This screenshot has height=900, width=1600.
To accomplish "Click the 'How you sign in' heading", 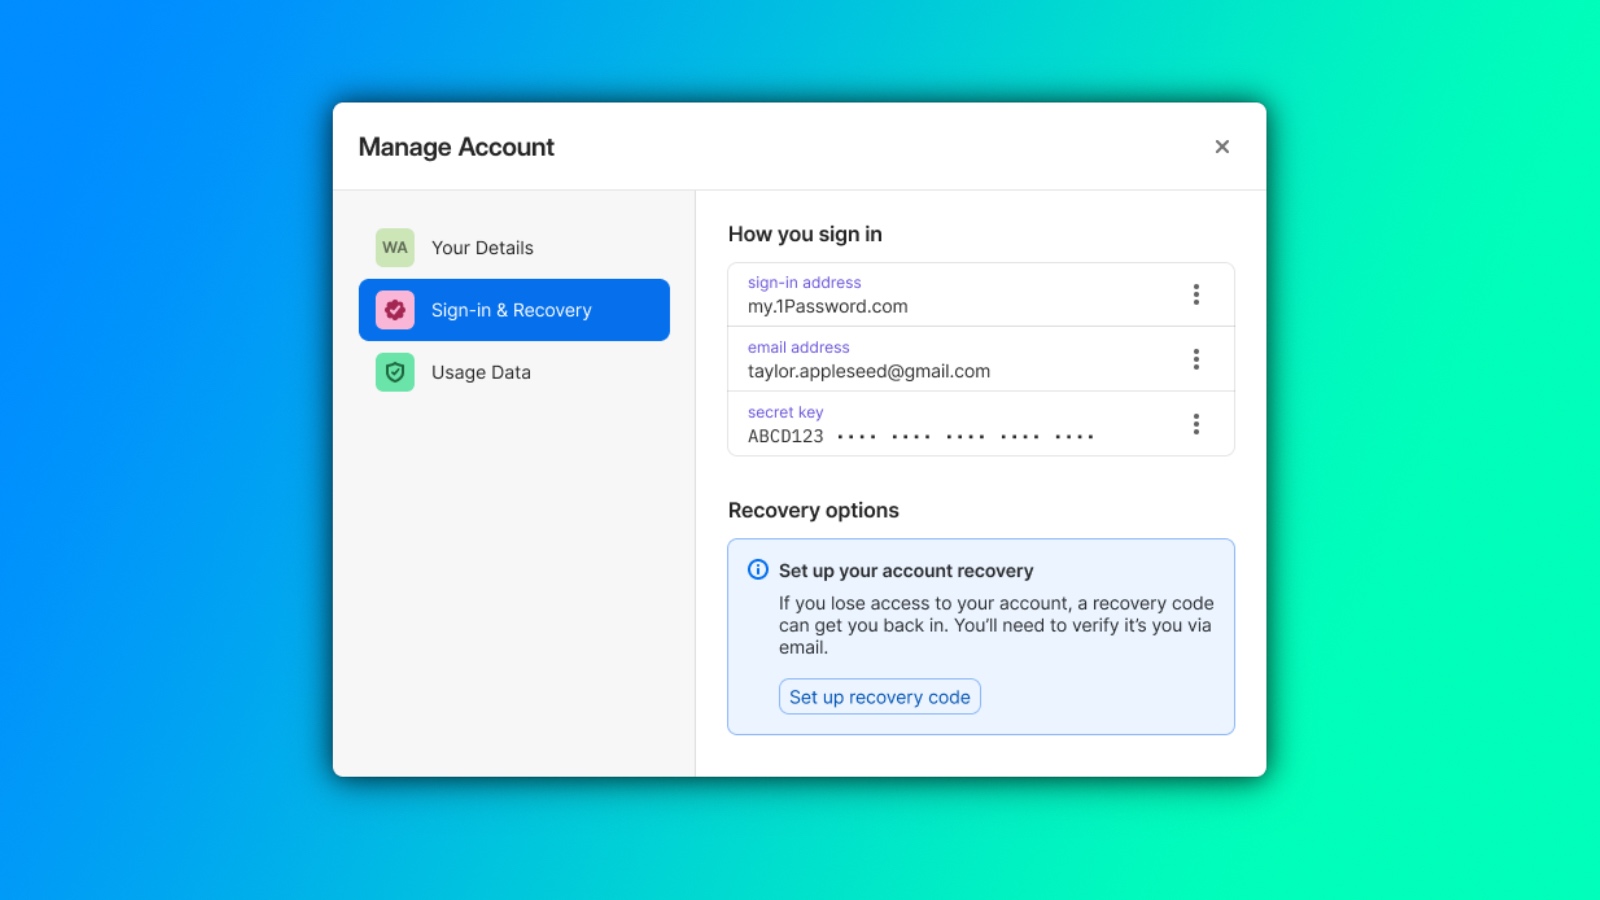I will pyautogui.click(x=805, y=234).
